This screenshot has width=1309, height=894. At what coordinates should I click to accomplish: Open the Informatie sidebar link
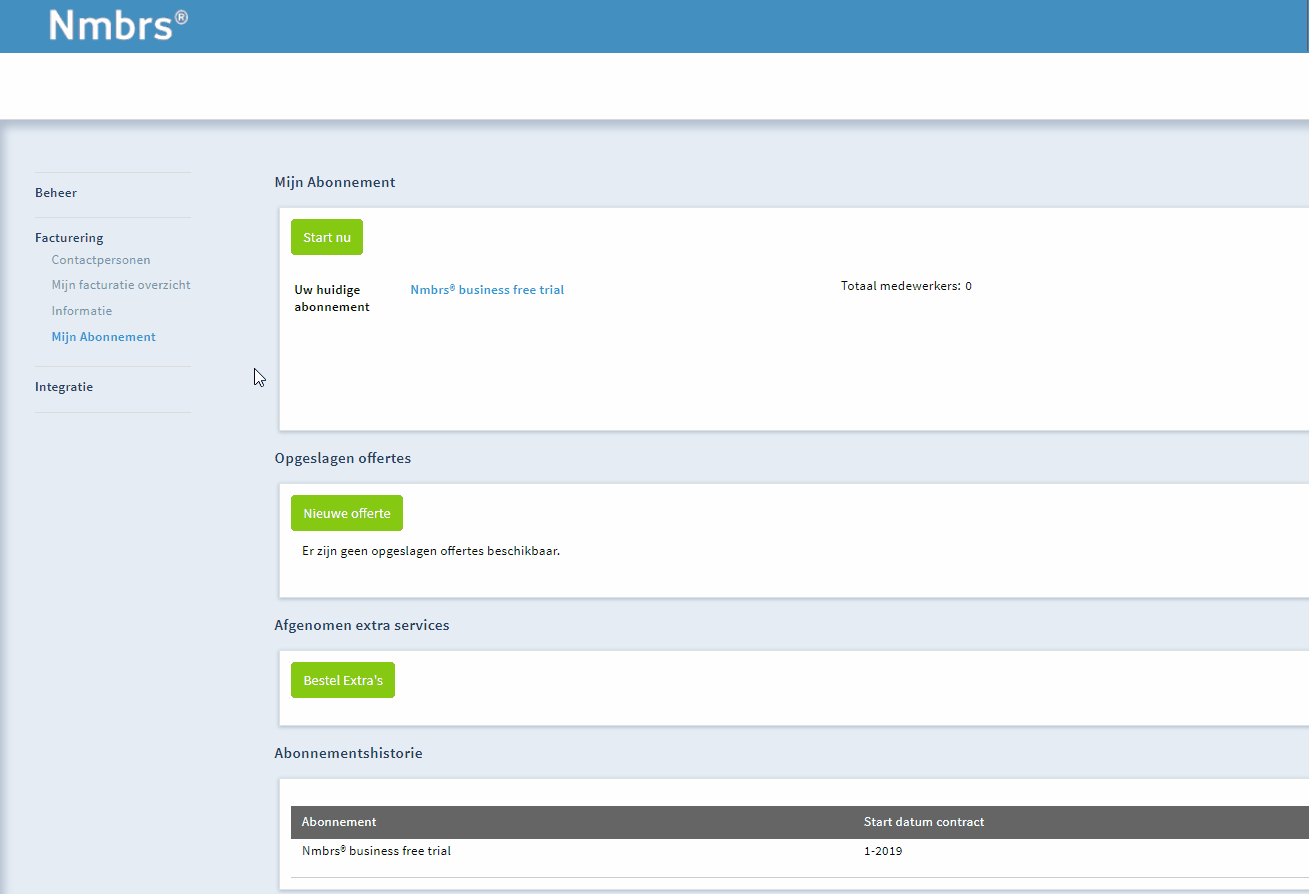click(x=82, y=311)
